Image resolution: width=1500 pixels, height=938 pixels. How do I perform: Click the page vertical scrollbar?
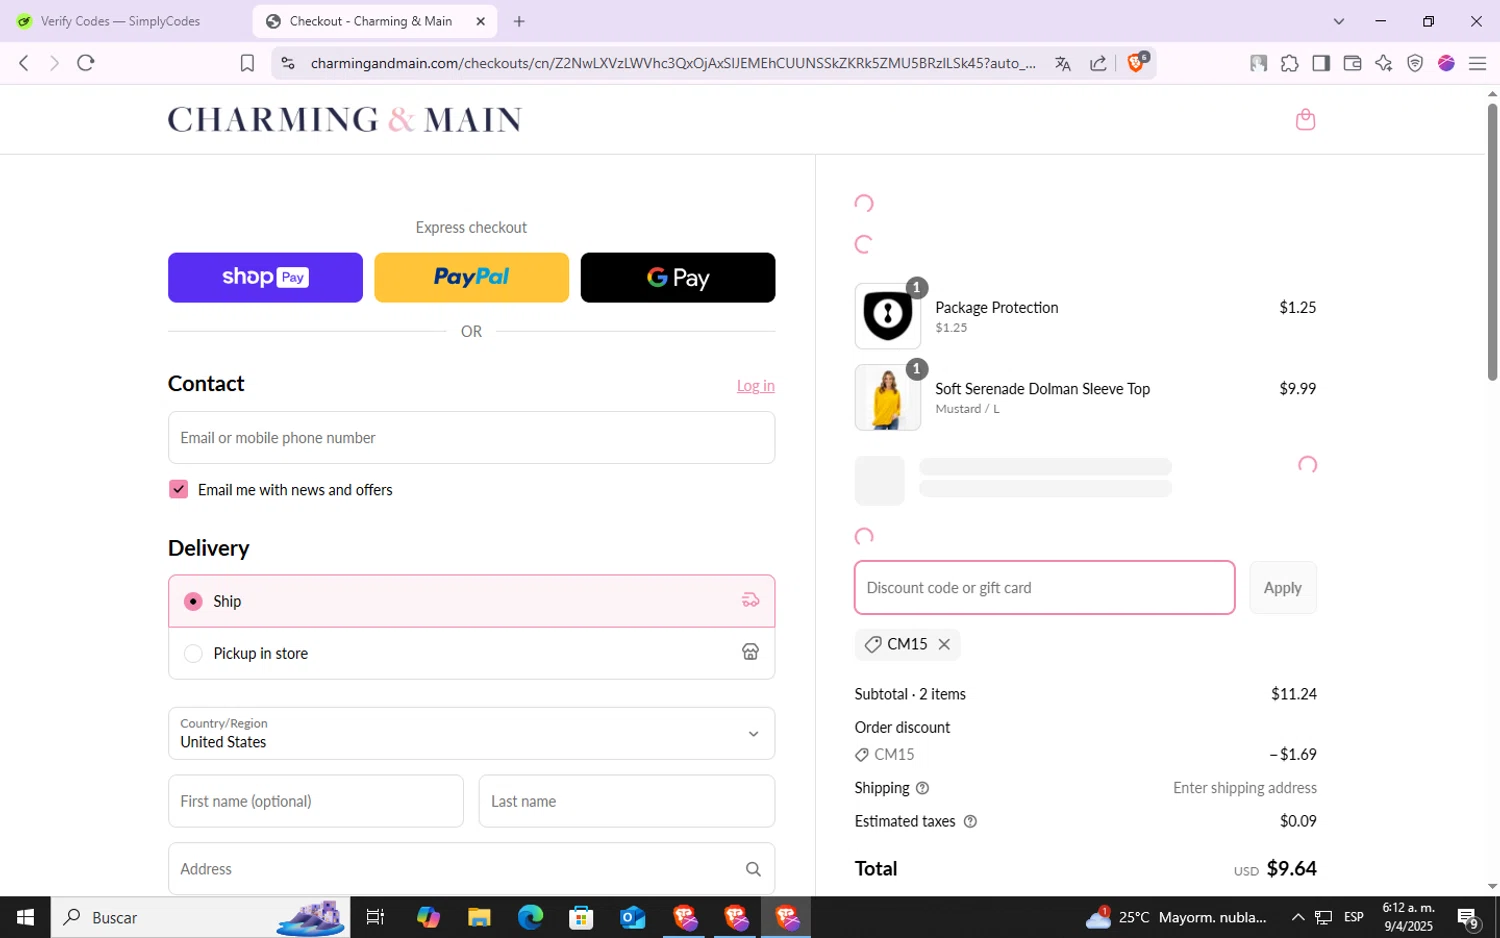pyautogui.click(x=1492, y=240)
